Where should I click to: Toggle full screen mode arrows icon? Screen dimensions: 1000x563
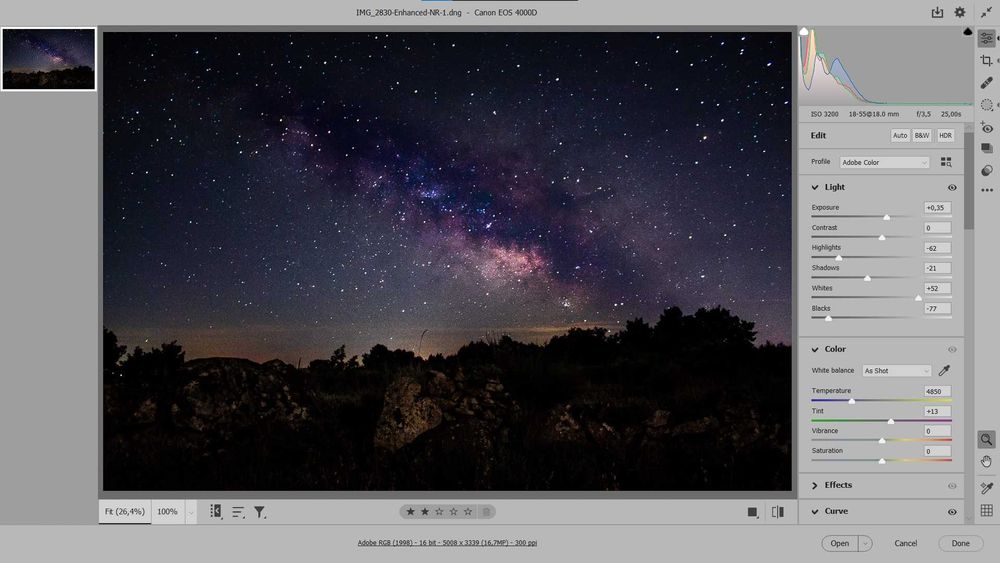[x=987, y=12]
